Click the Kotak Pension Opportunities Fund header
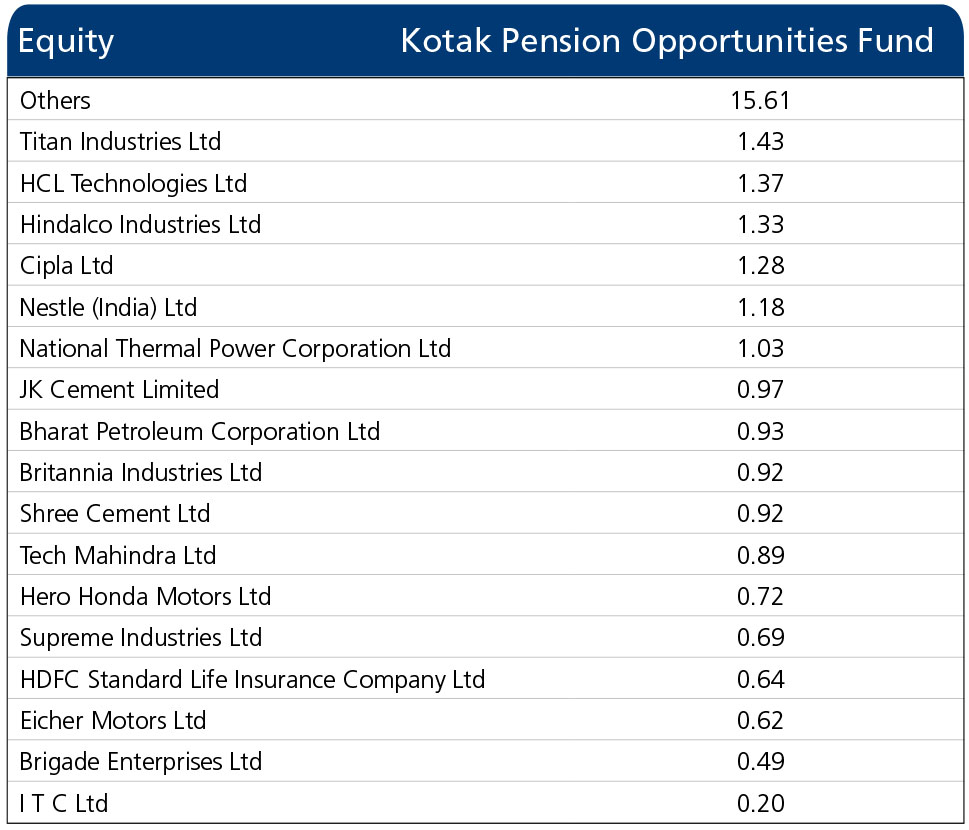The width and height of the screenshot is (969, 830). click(x=667, y=41)
